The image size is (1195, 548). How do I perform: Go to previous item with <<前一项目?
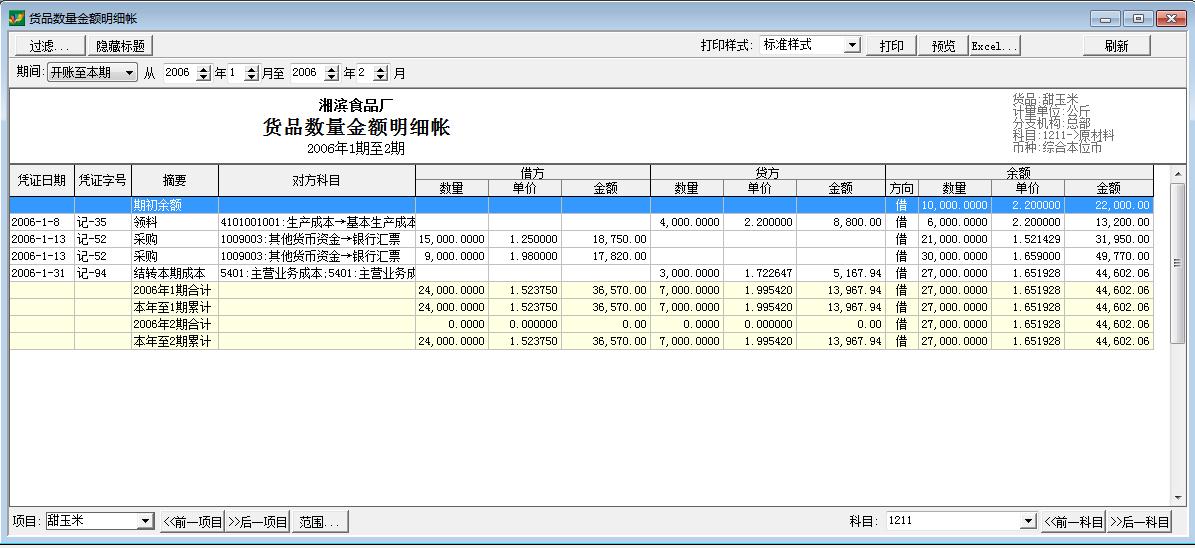click(x=192, y=521)
